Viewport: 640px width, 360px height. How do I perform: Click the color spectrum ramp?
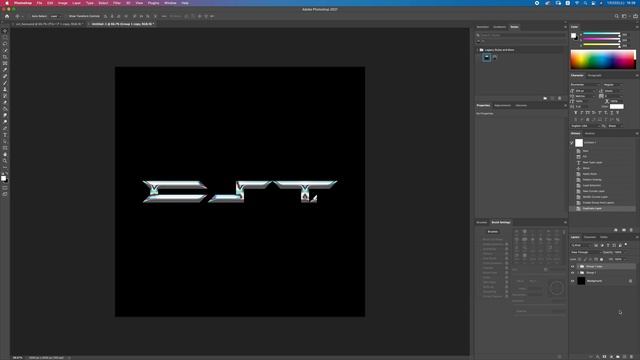point(602,60)
